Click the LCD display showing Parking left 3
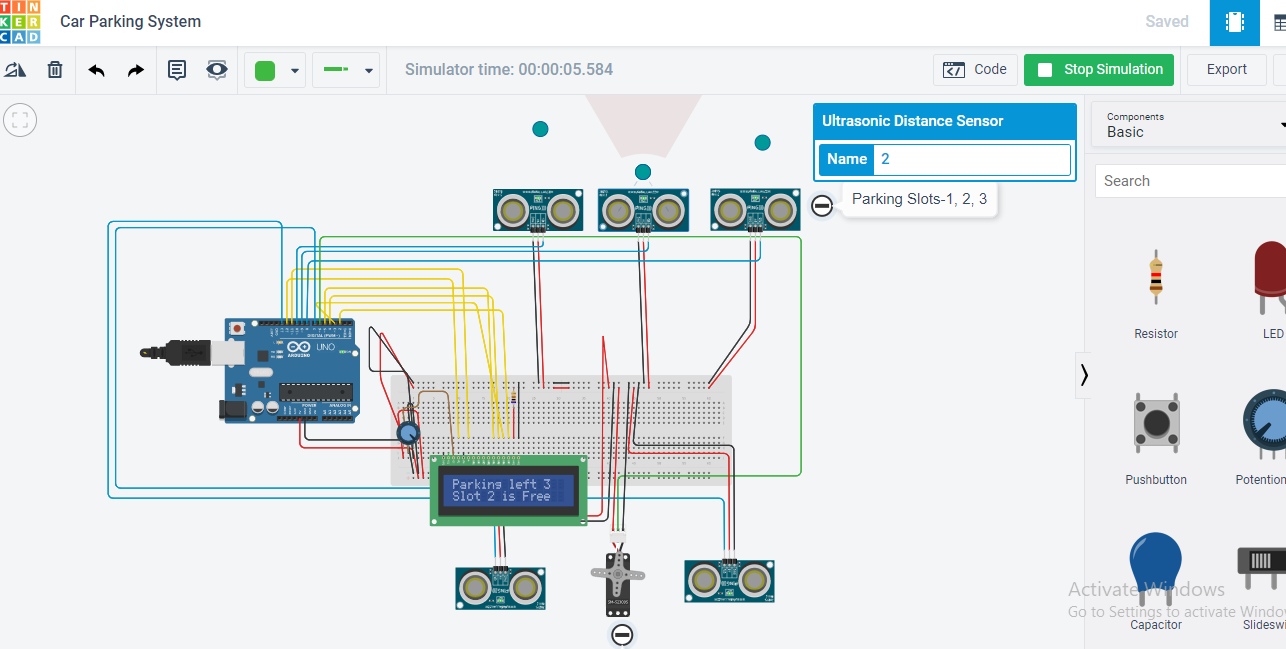The width and height of the screenshot is (1286, 649). (x=509, y=490)
